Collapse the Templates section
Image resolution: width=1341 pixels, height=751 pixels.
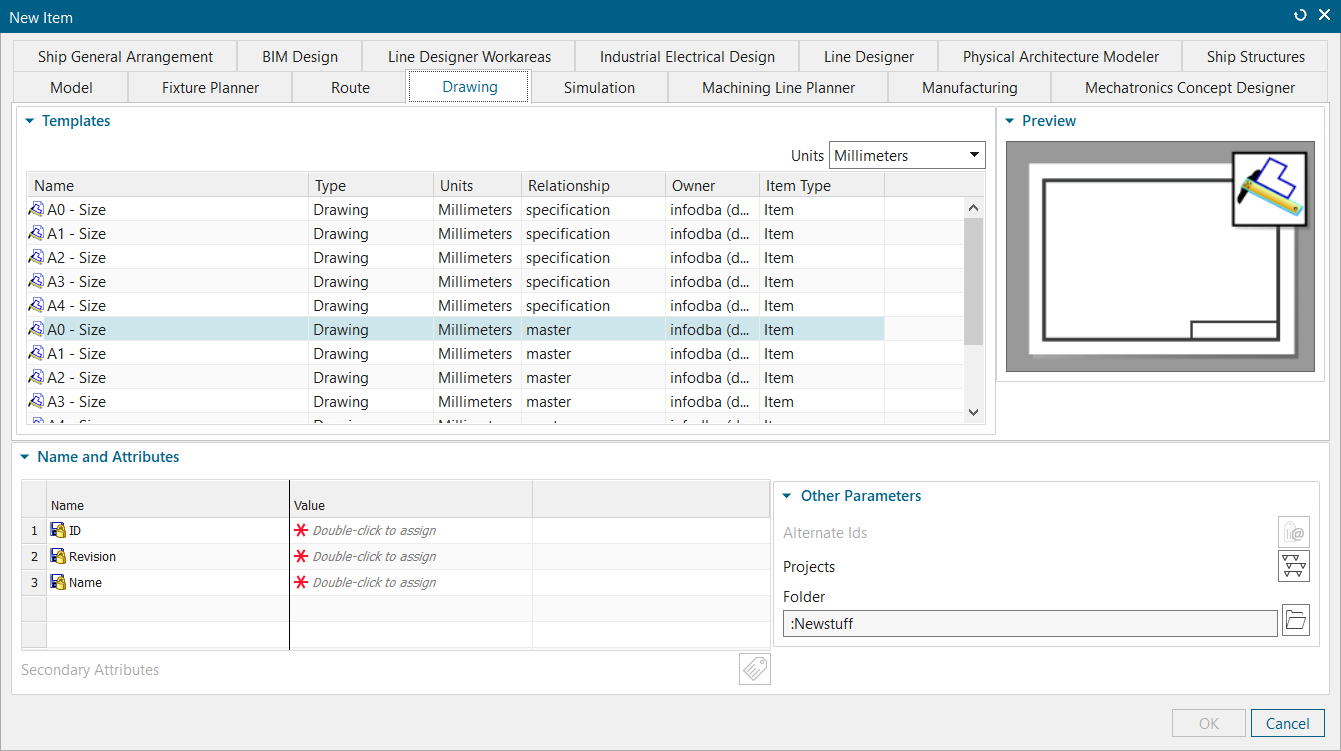point(30,121)
